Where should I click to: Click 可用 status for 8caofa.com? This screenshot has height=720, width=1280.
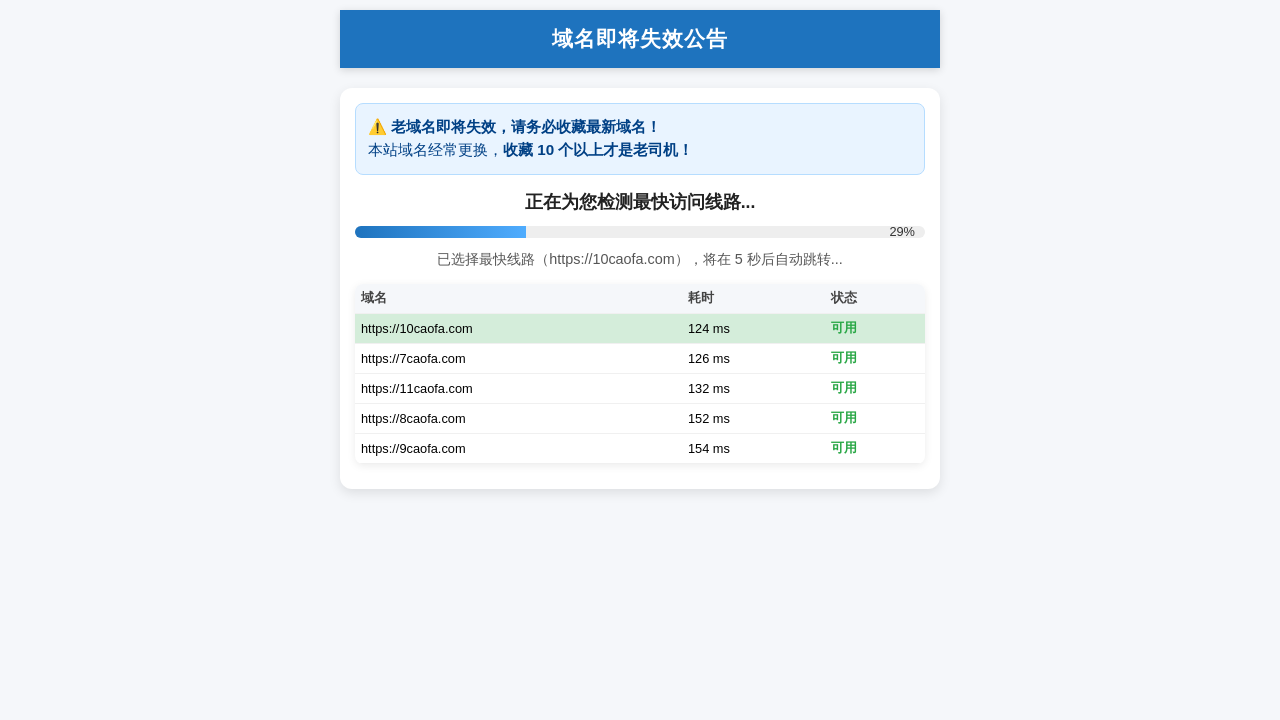pos(844,418)
